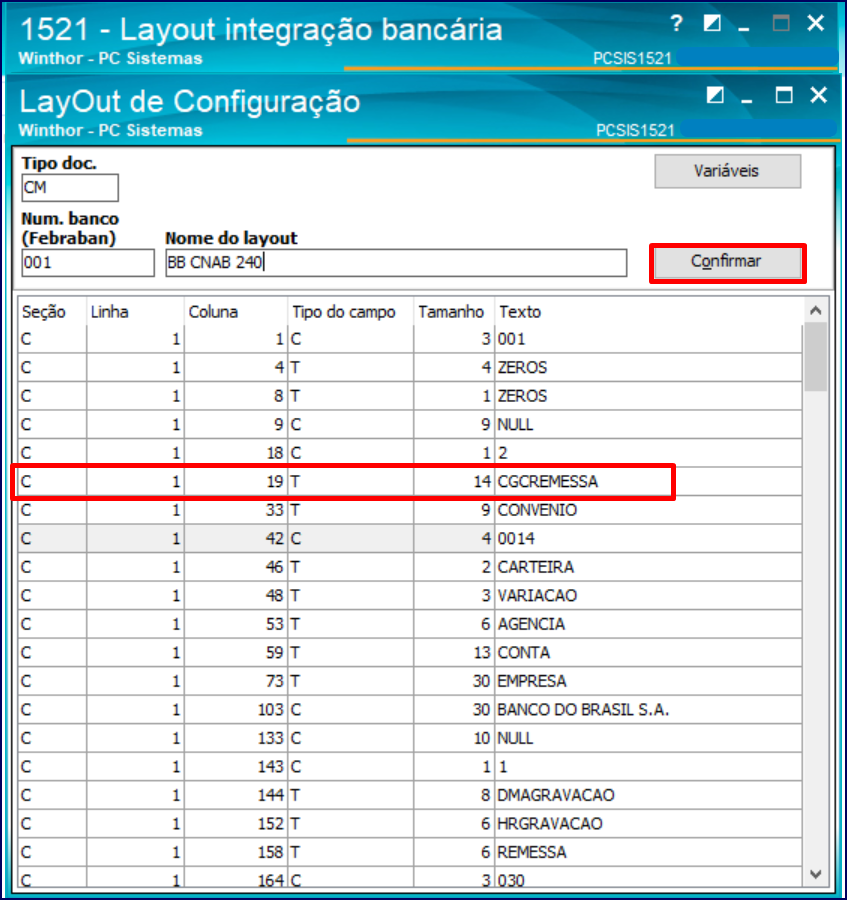Screen dimensions: 847x900
Task: Click the Tamanho cell with value 10
Action: point(453,738)
